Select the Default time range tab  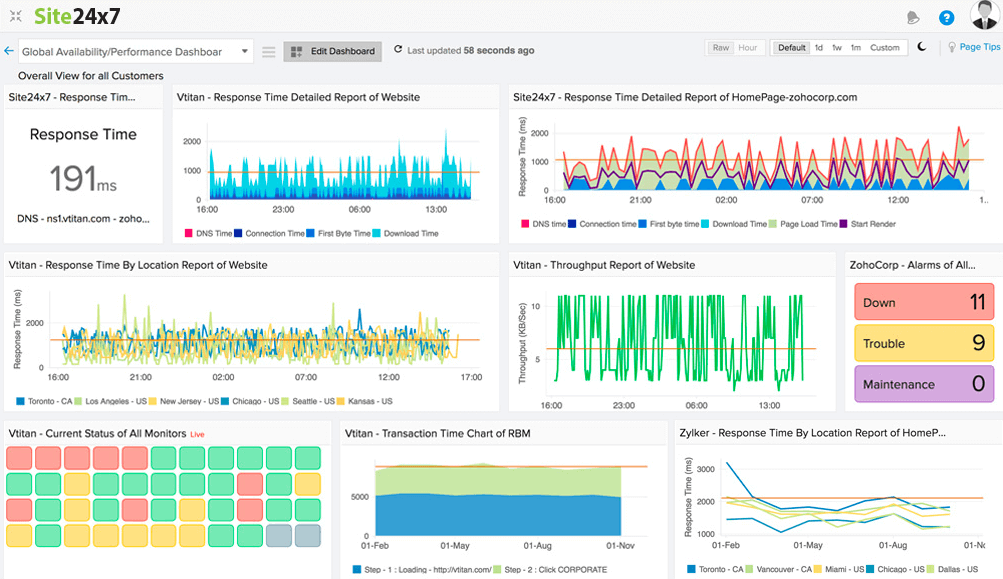791,48
